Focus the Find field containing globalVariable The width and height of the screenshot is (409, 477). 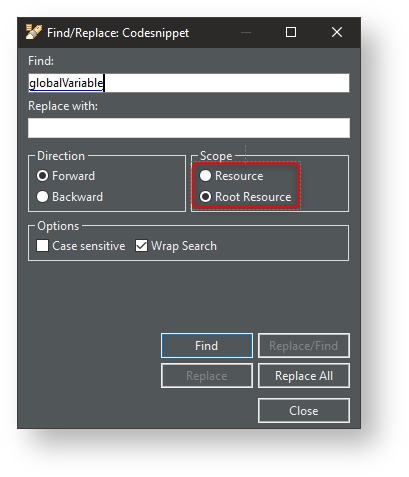pos(189,83)
